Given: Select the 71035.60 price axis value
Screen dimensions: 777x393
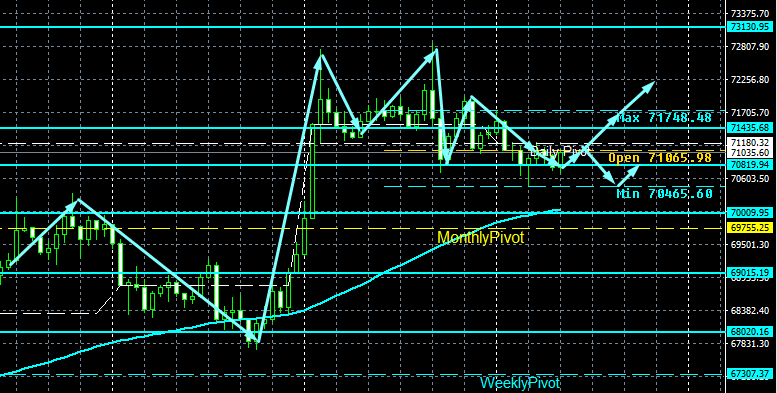Looking at the screenshot, I should pos(750,152).
